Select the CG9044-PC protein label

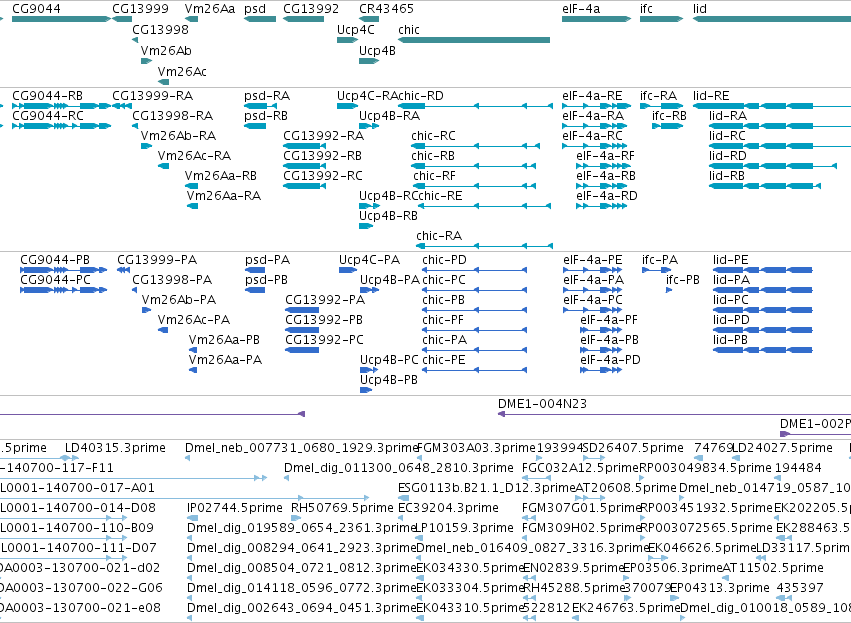click(x=55, y=280)
